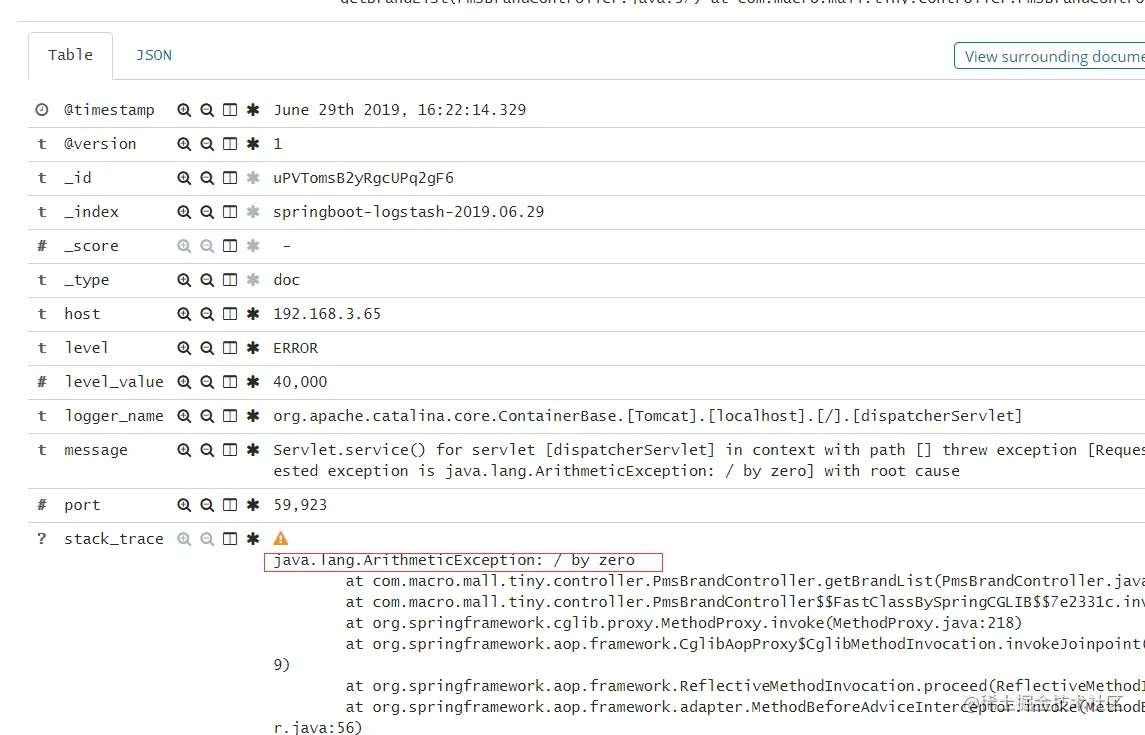Select the host value 192.168.3.65
This screenshot has width=1145, height=735.
(327, 314)
